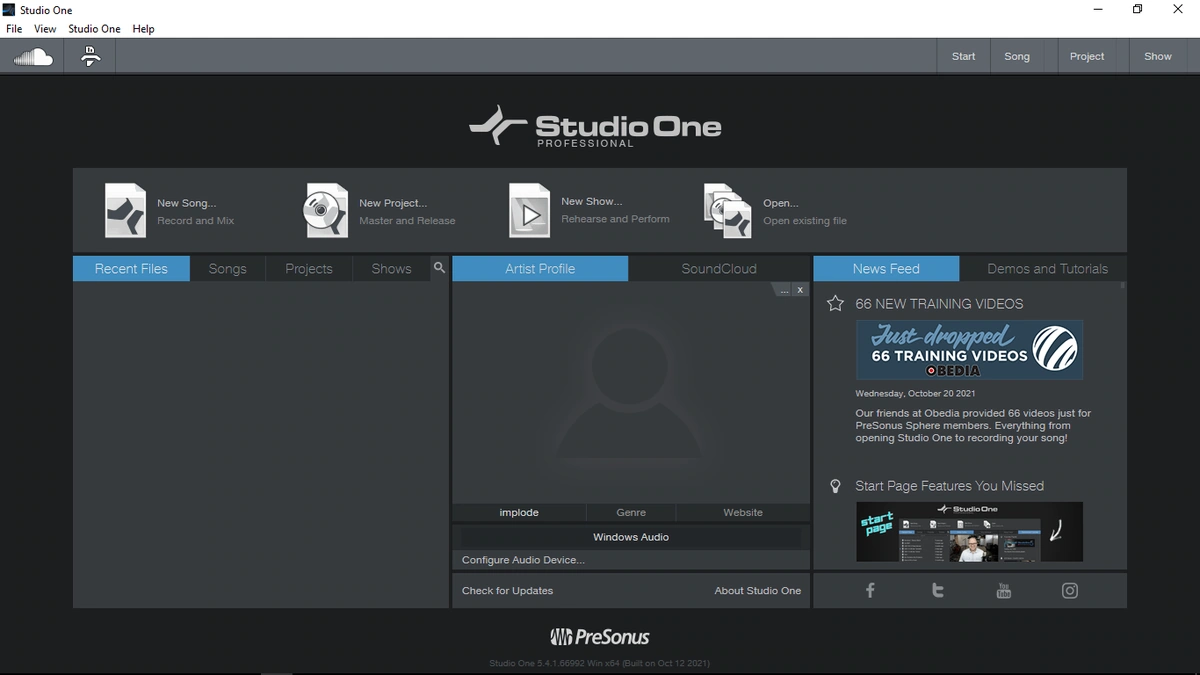Click the Studio One app icon in title bar
The image size is (1200, 675).
[x=9, y=9]
